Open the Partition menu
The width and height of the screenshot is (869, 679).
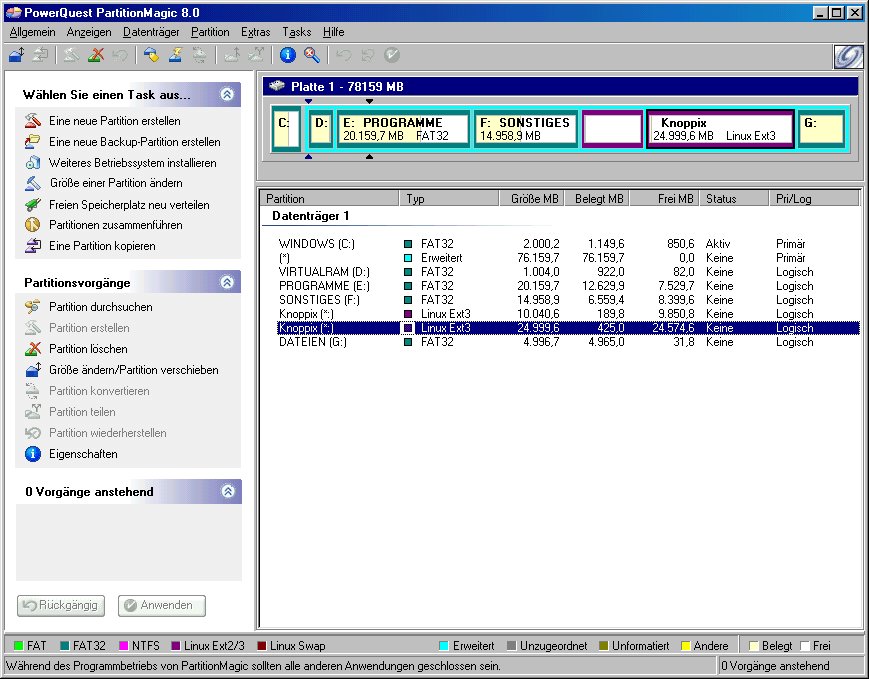[210, 32]
